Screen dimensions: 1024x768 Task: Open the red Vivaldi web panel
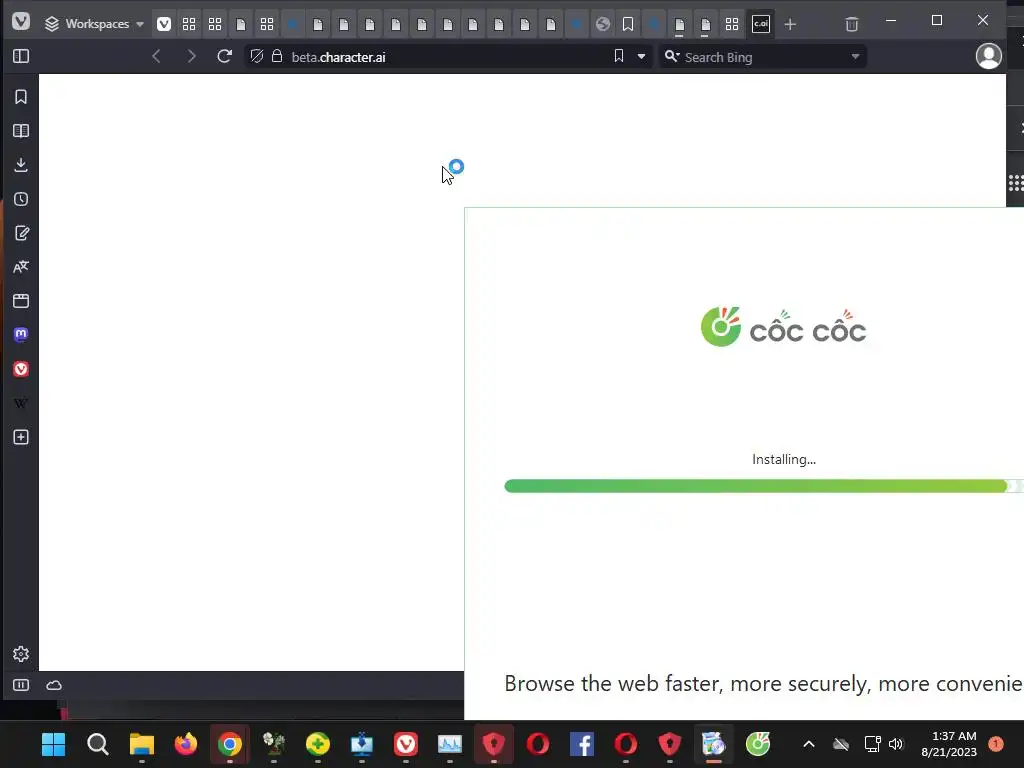point(21,369)
